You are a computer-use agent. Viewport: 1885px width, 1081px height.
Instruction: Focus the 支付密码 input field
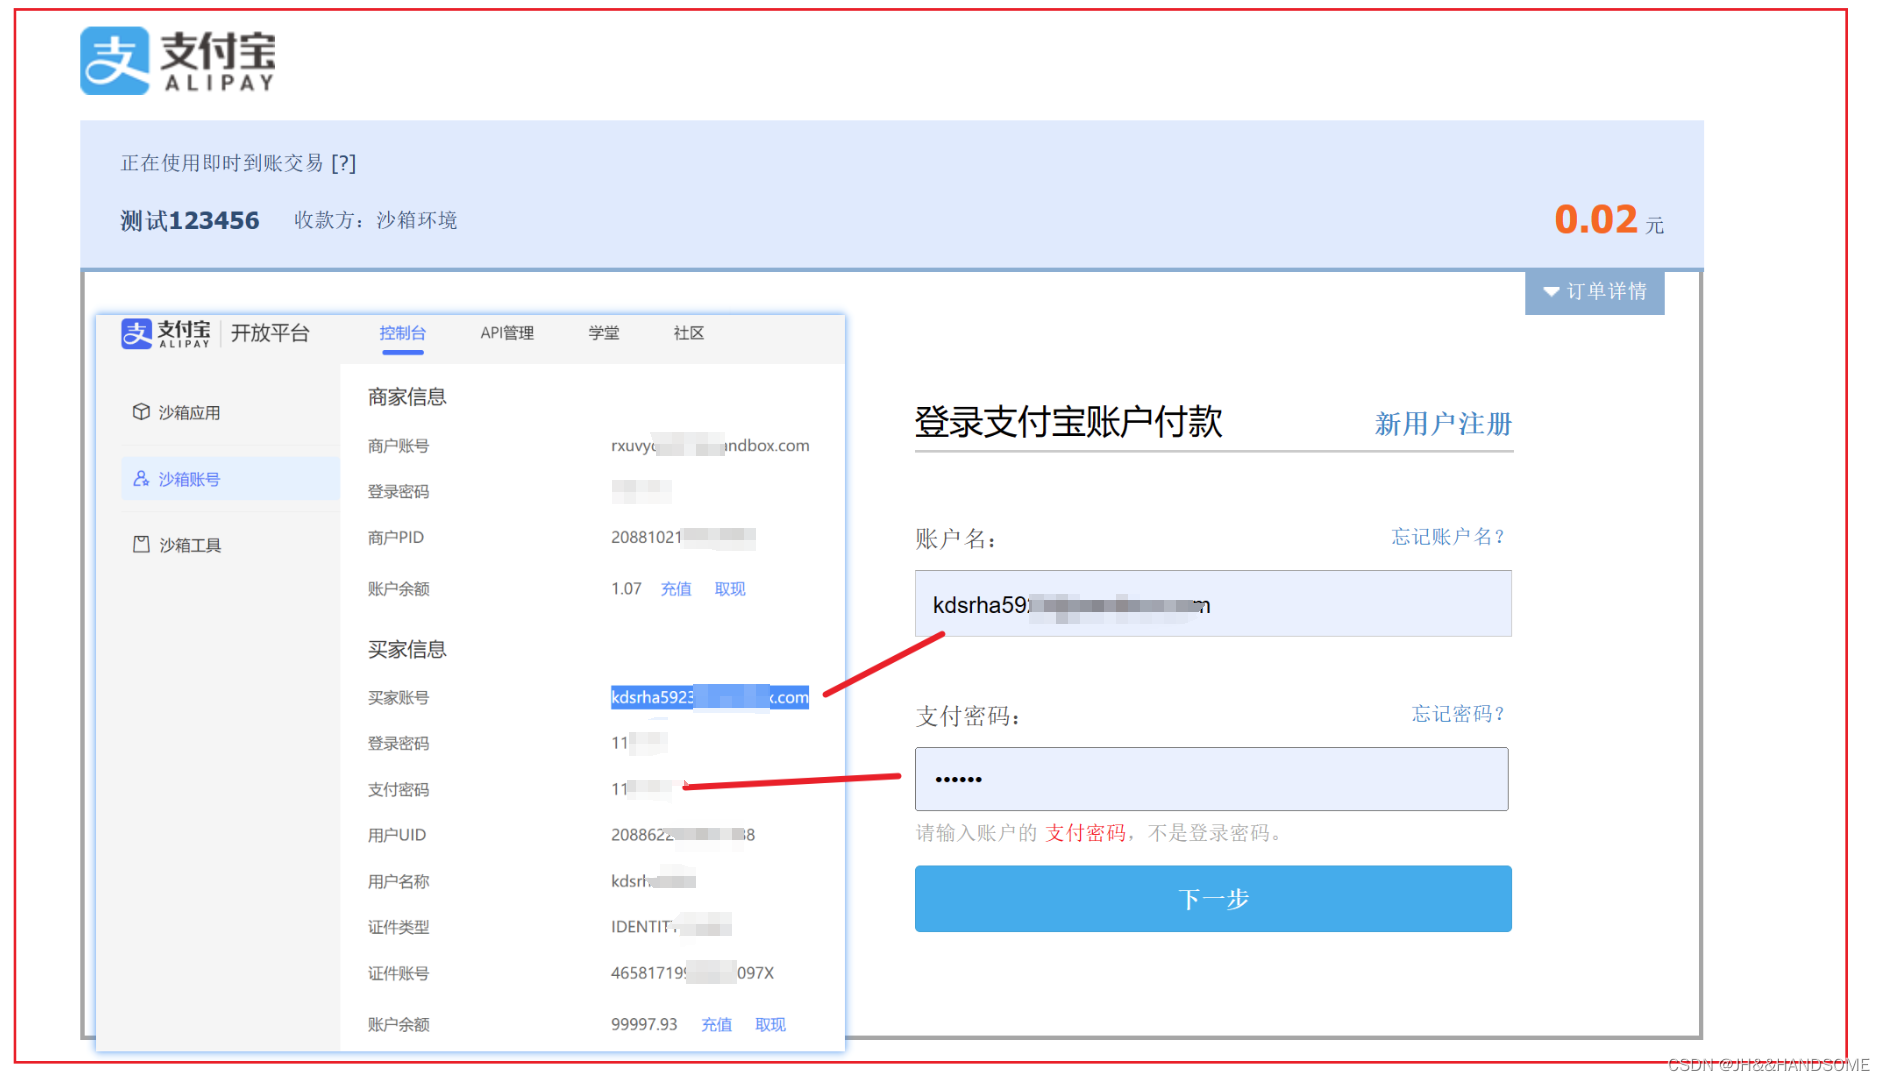[x=1211, y=779]
